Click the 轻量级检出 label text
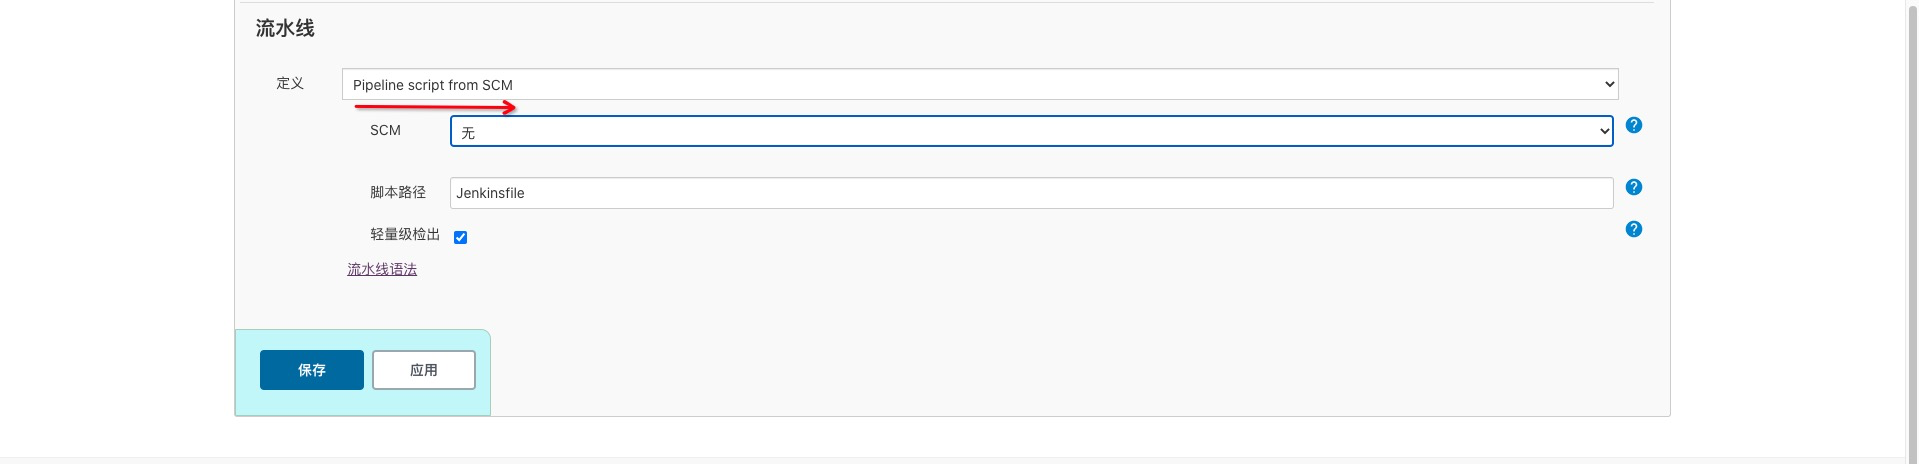The width and height of the screenshot is (1919, 464). (x=405, y=234)
